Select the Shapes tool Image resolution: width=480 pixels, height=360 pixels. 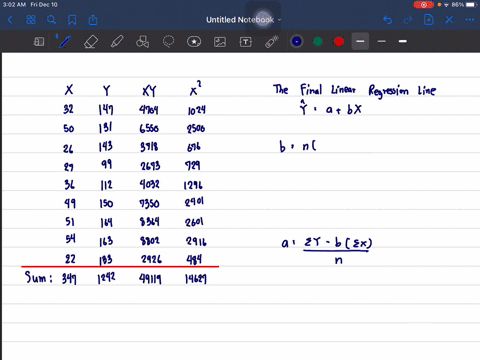[142, 42]
